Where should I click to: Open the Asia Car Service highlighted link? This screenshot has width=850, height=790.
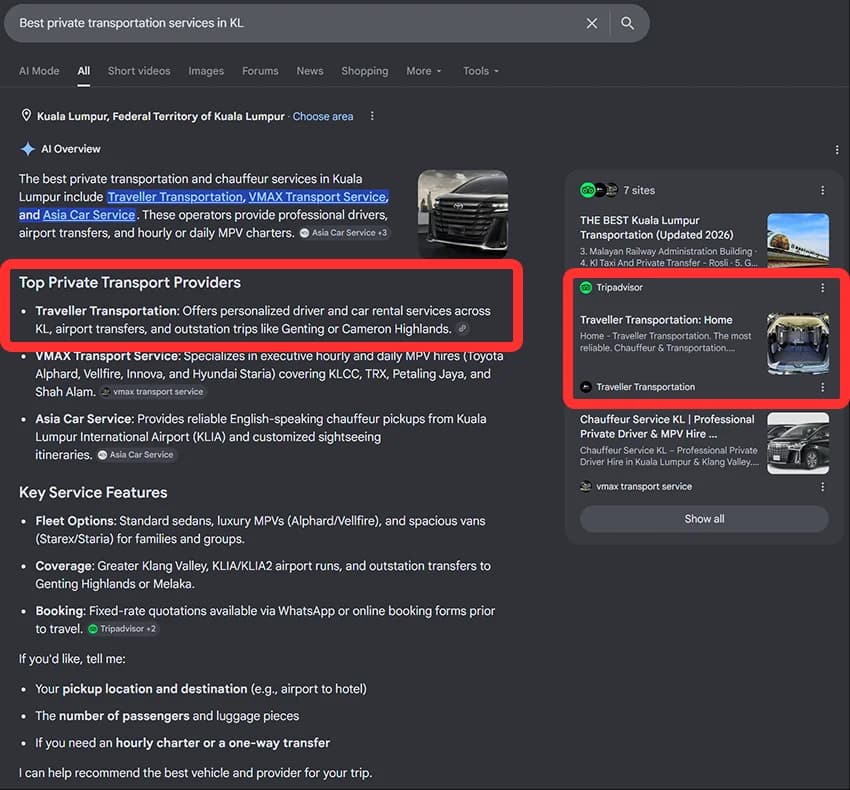click(89, 215)
